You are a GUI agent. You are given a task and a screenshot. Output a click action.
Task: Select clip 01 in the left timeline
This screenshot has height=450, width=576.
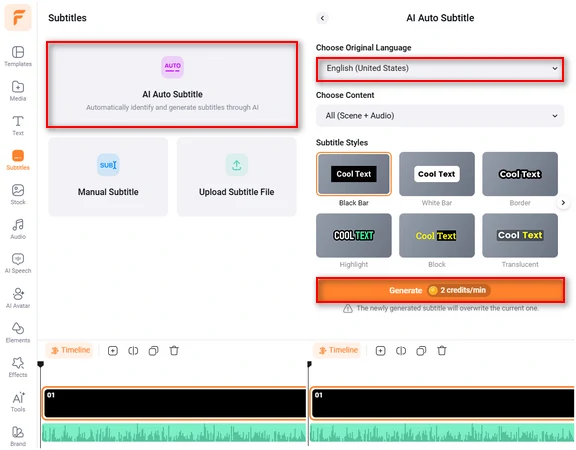[x=174, y=403]
